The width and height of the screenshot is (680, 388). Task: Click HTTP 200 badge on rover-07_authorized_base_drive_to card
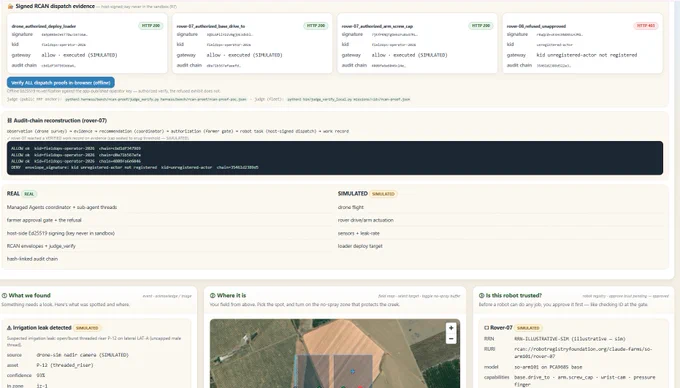(316, 26)
